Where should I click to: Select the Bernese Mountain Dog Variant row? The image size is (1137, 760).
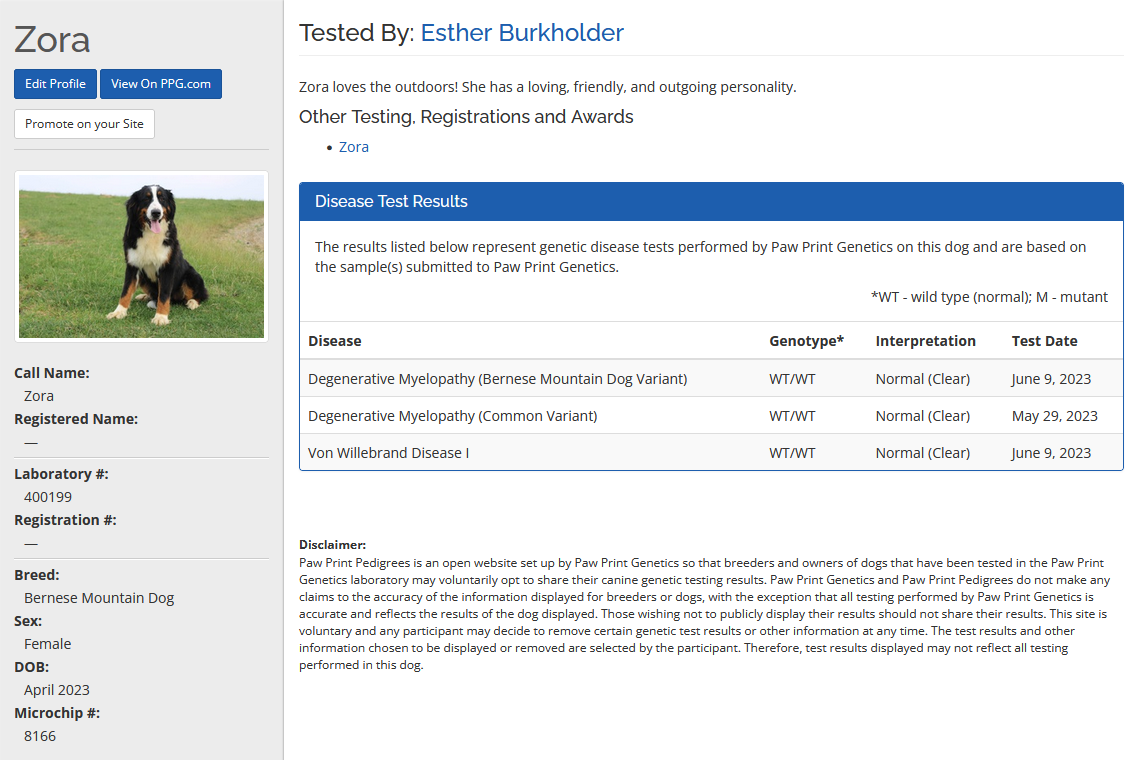point(497,379)
